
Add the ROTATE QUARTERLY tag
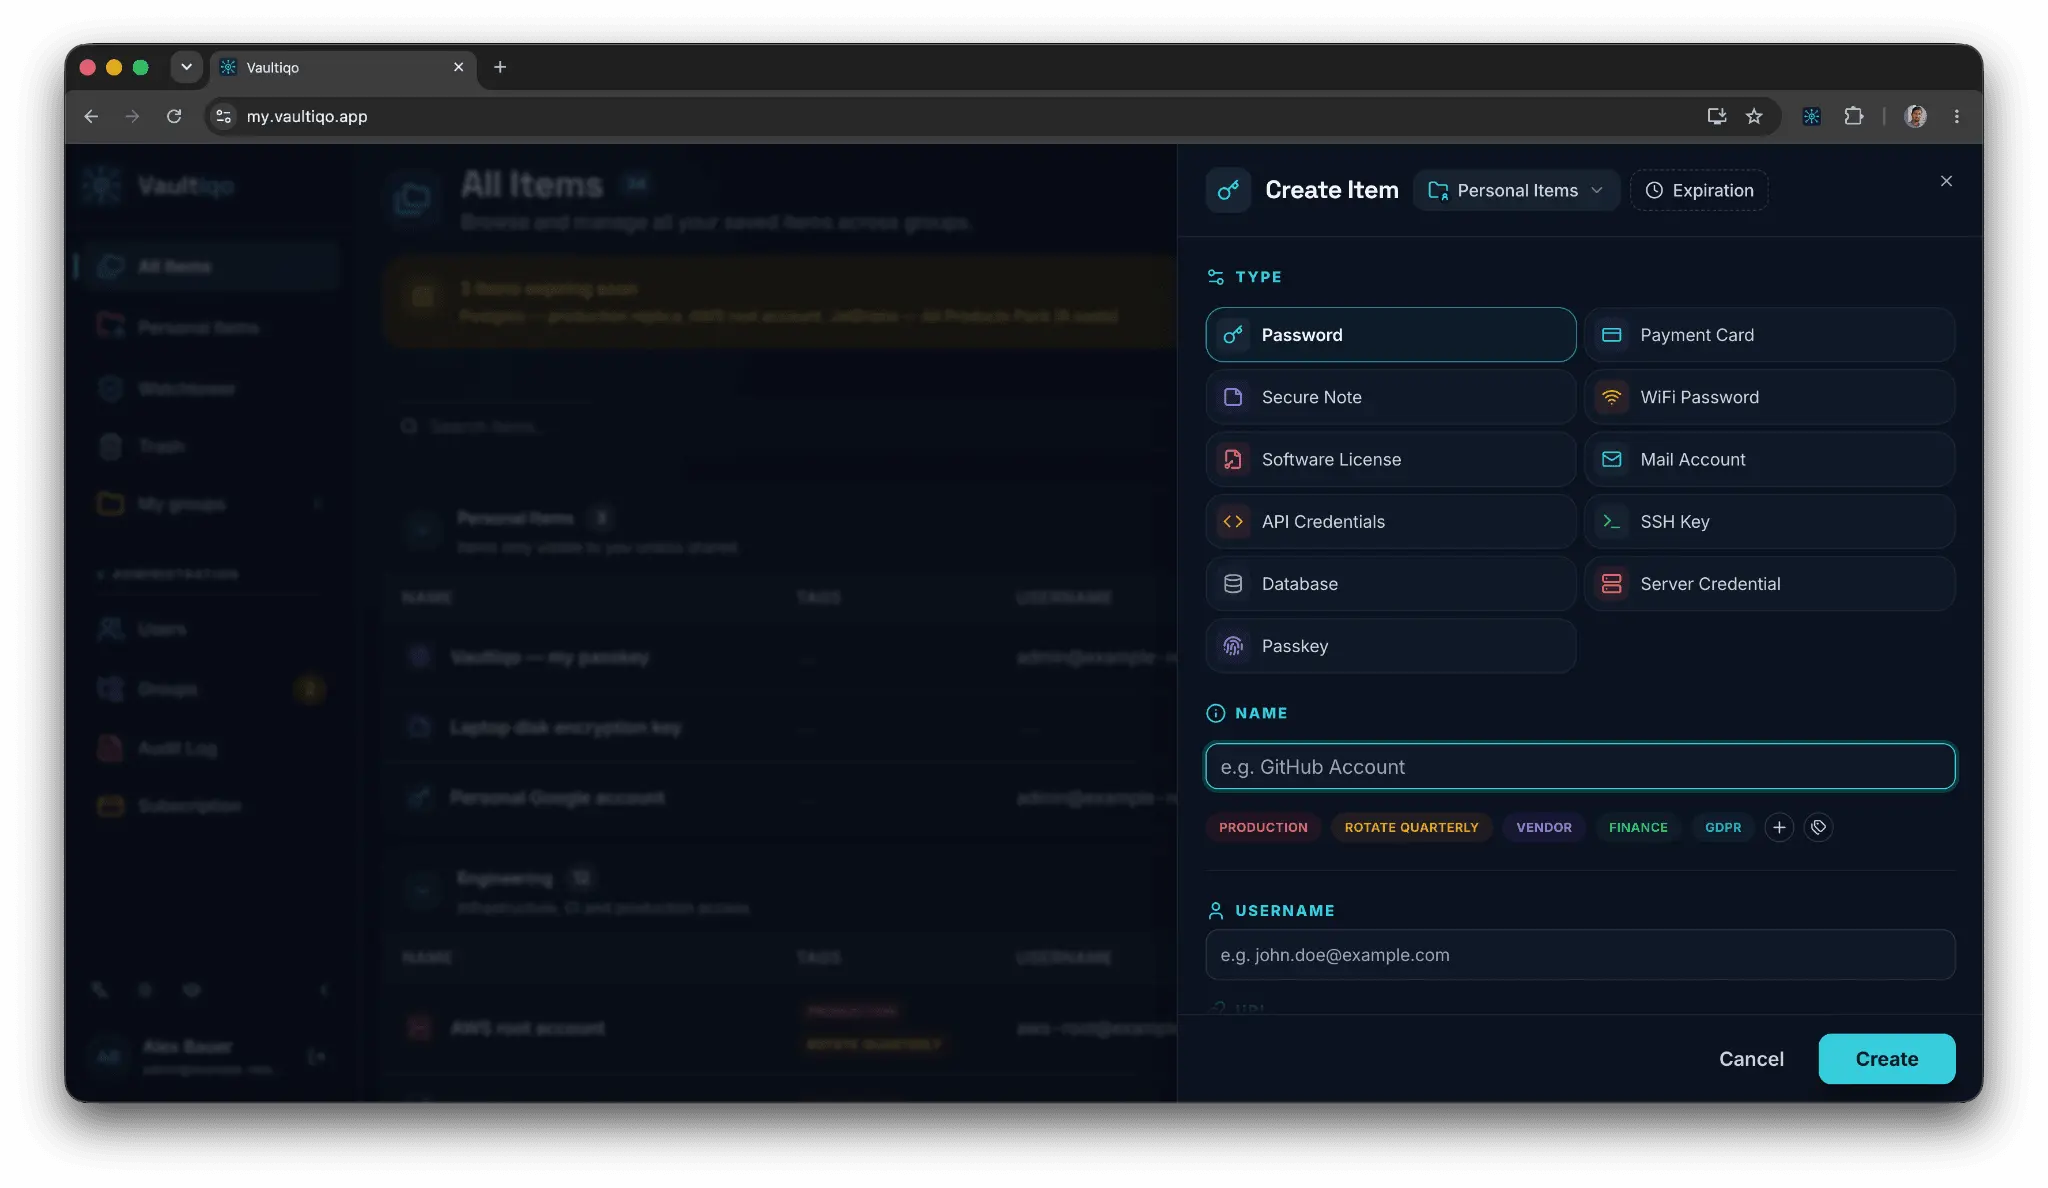pos(1411,827)
